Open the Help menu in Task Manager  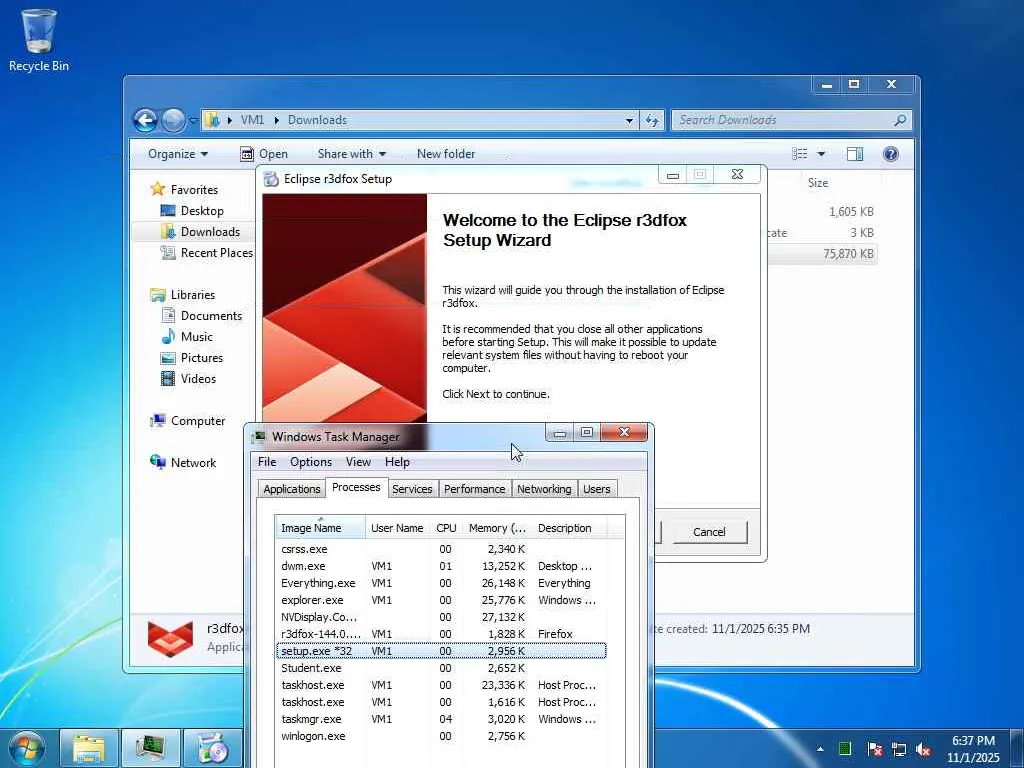click(397, 462)
